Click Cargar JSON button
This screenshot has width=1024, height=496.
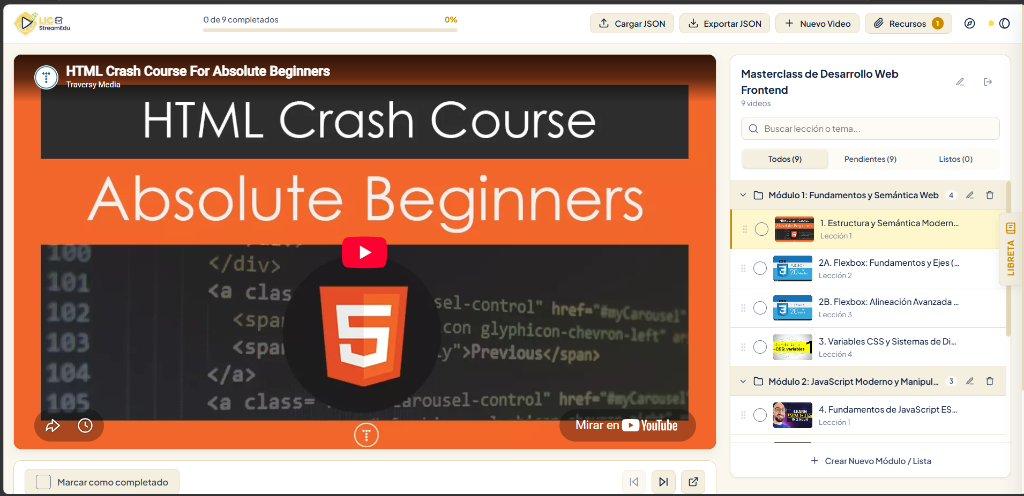(x=632, y=23)
